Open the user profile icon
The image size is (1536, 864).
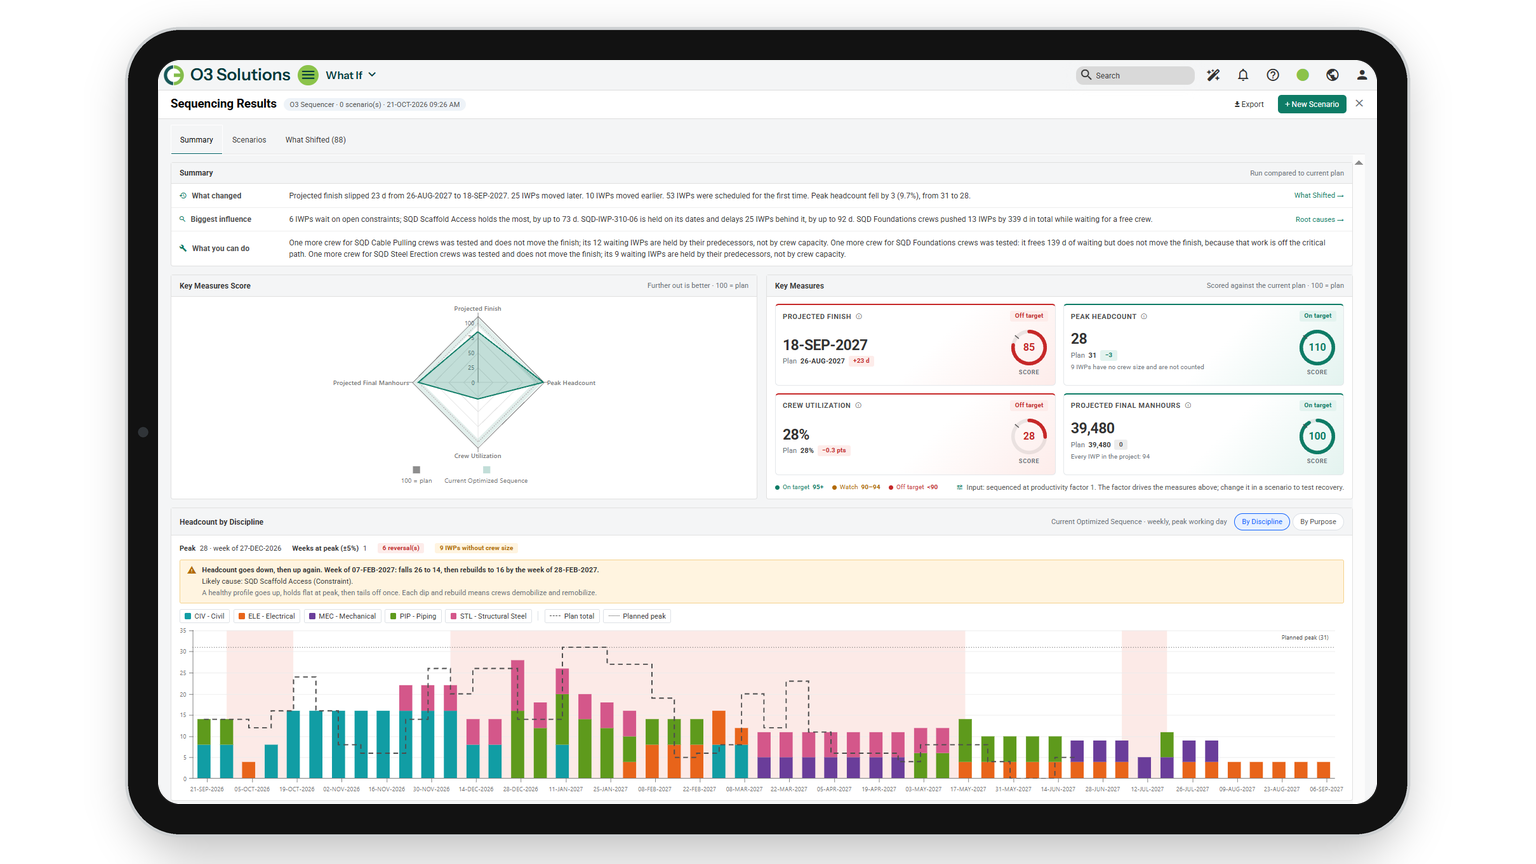(1362, 75)
